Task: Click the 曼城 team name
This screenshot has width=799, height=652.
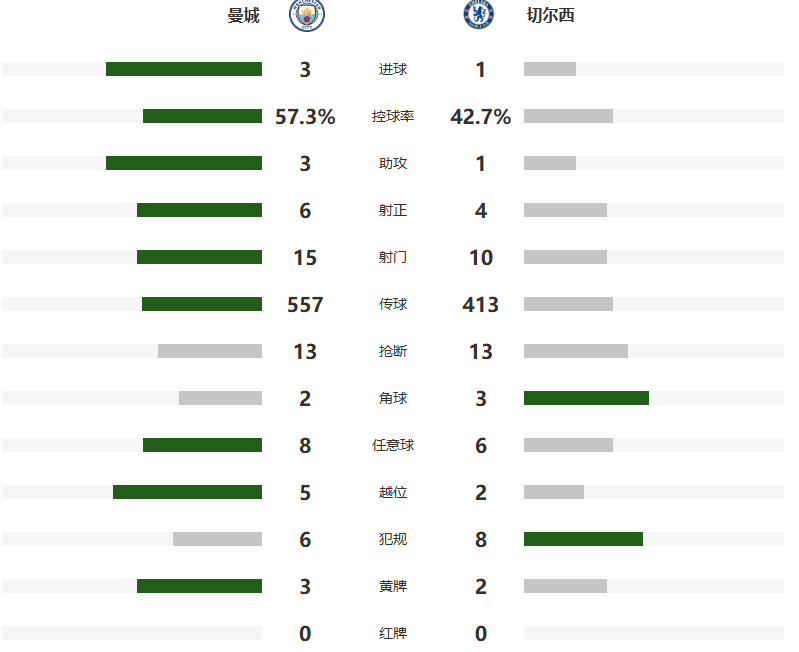Action: click(x=244, y=16)
